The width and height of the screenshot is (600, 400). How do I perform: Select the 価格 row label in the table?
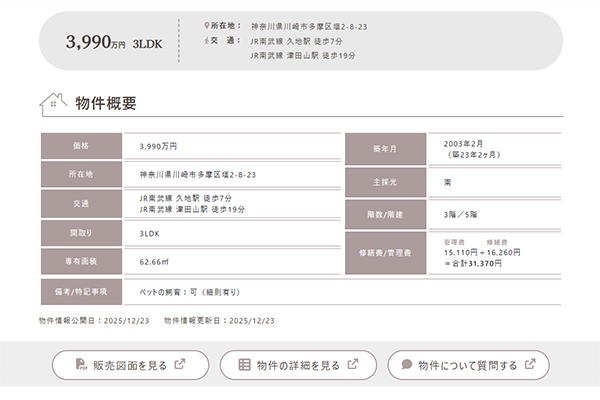click(x=81, y=146)
